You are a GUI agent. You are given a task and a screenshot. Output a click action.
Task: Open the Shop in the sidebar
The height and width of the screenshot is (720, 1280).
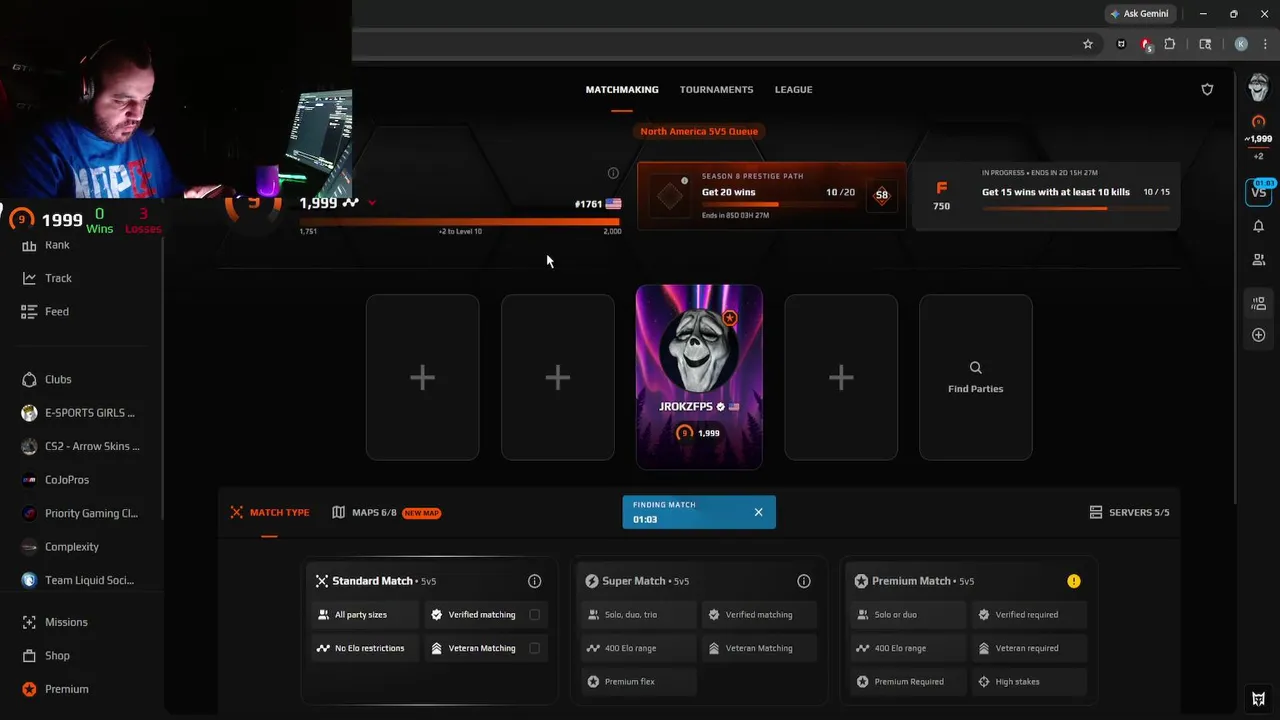(46, 655)
